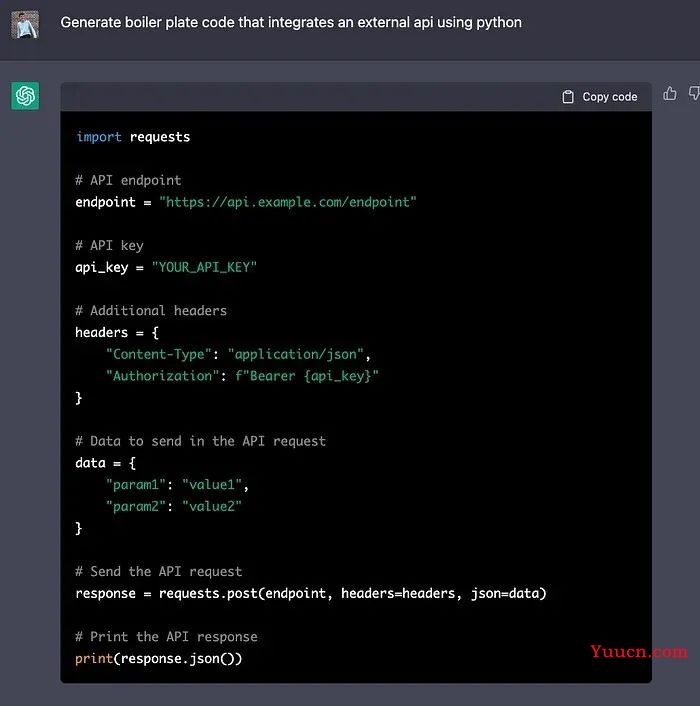Give the response a thumbs up

click(669, 94)
